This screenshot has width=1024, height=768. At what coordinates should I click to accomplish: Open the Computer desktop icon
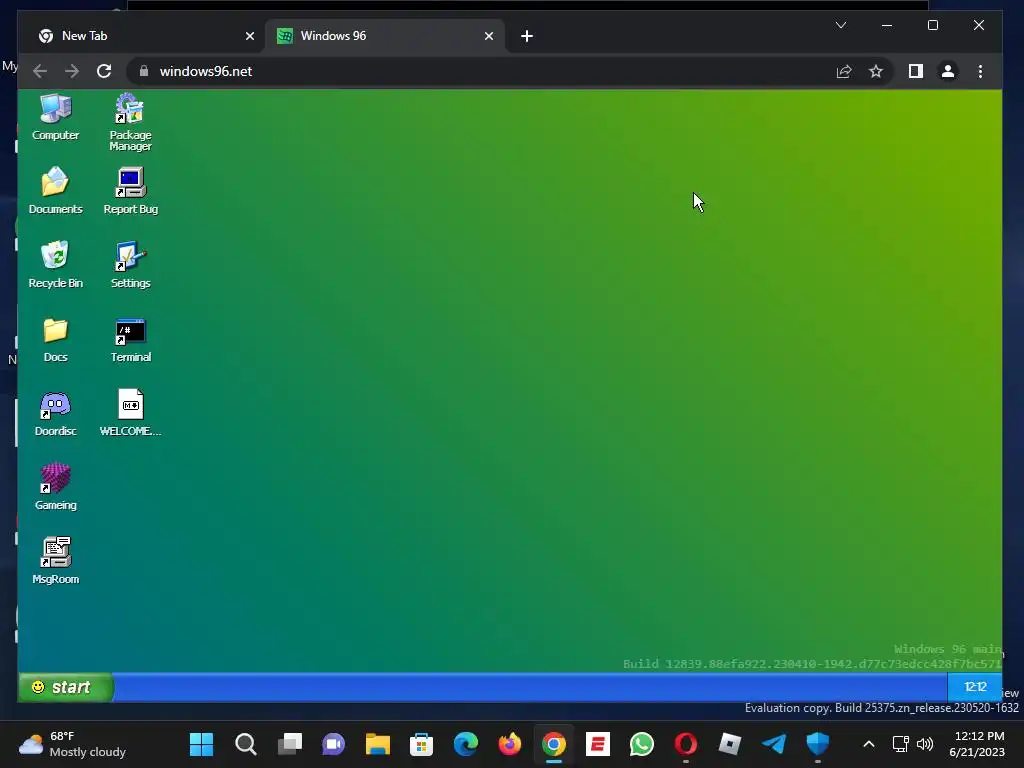[56, 118]
